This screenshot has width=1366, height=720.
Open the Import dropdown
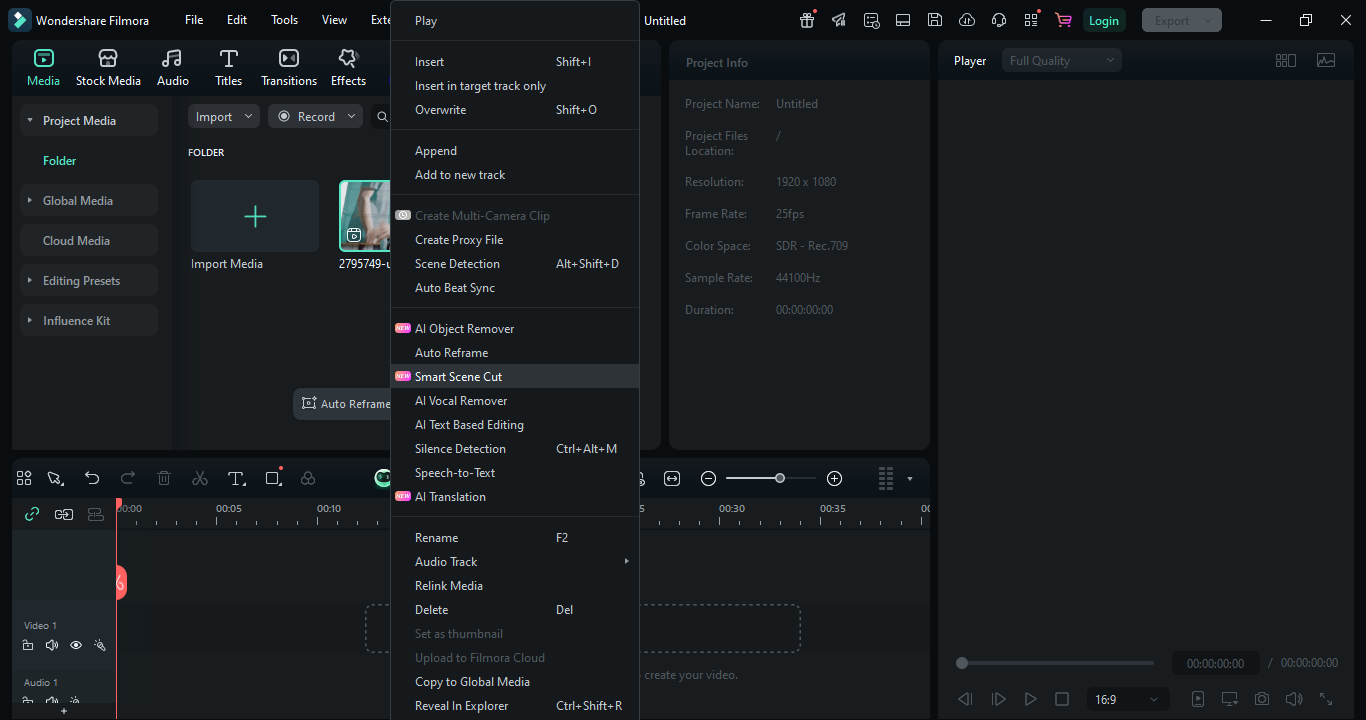coord(224,117)
